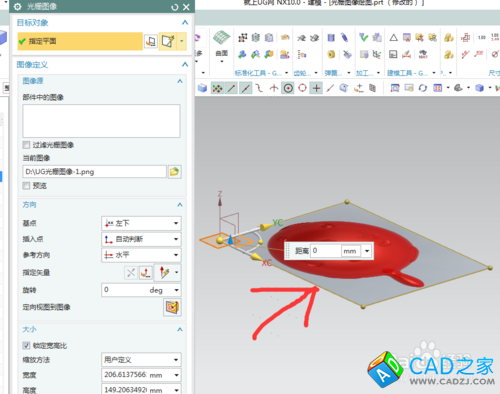Image resolution: width=500 pixels, height=394 pixels.
Task: Collapse the 图像定义 section
Action: 185,64
